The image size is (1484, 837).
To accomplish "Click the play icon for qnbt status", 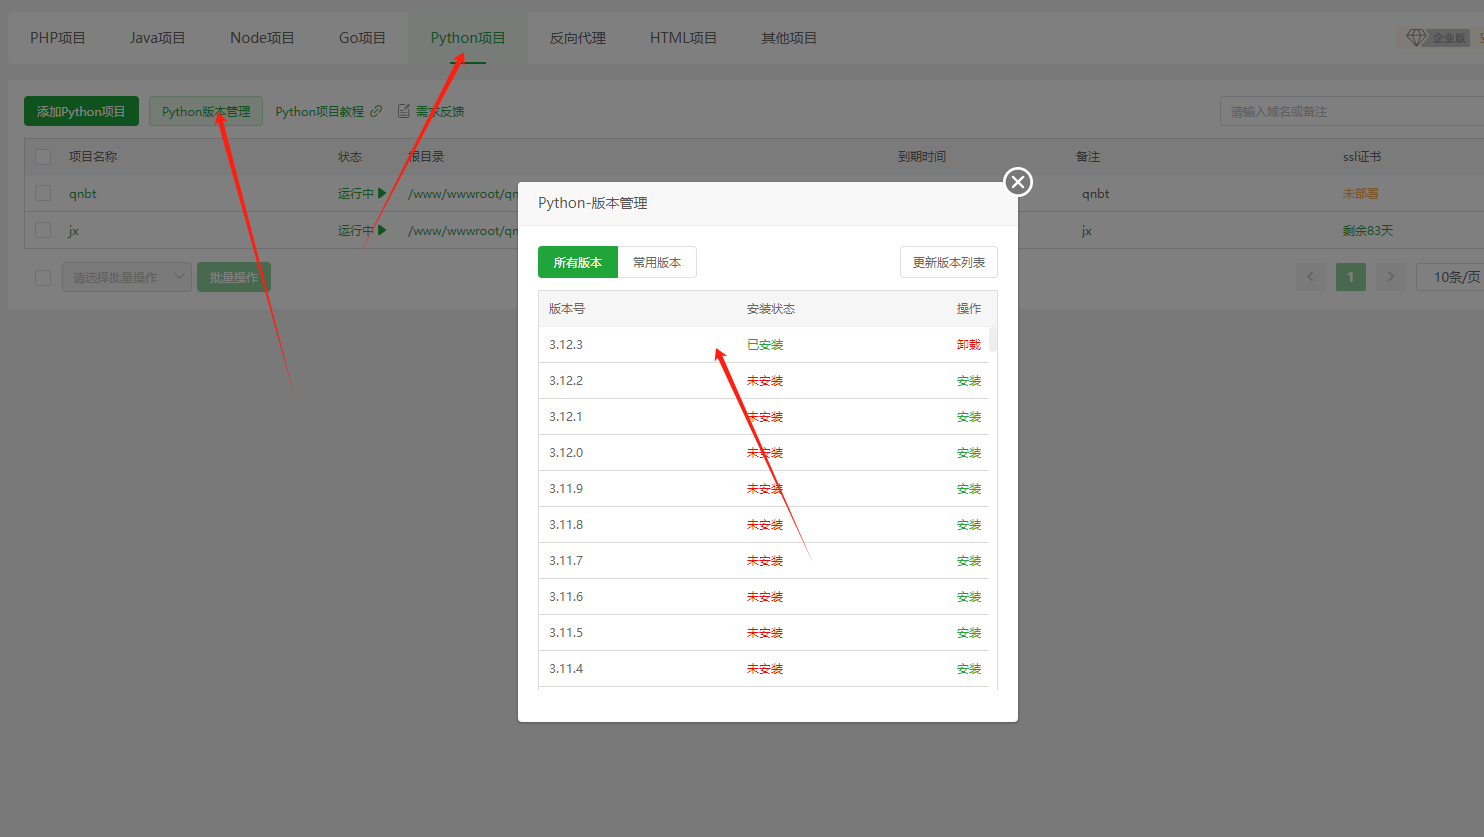I will (x=382, y=193).
